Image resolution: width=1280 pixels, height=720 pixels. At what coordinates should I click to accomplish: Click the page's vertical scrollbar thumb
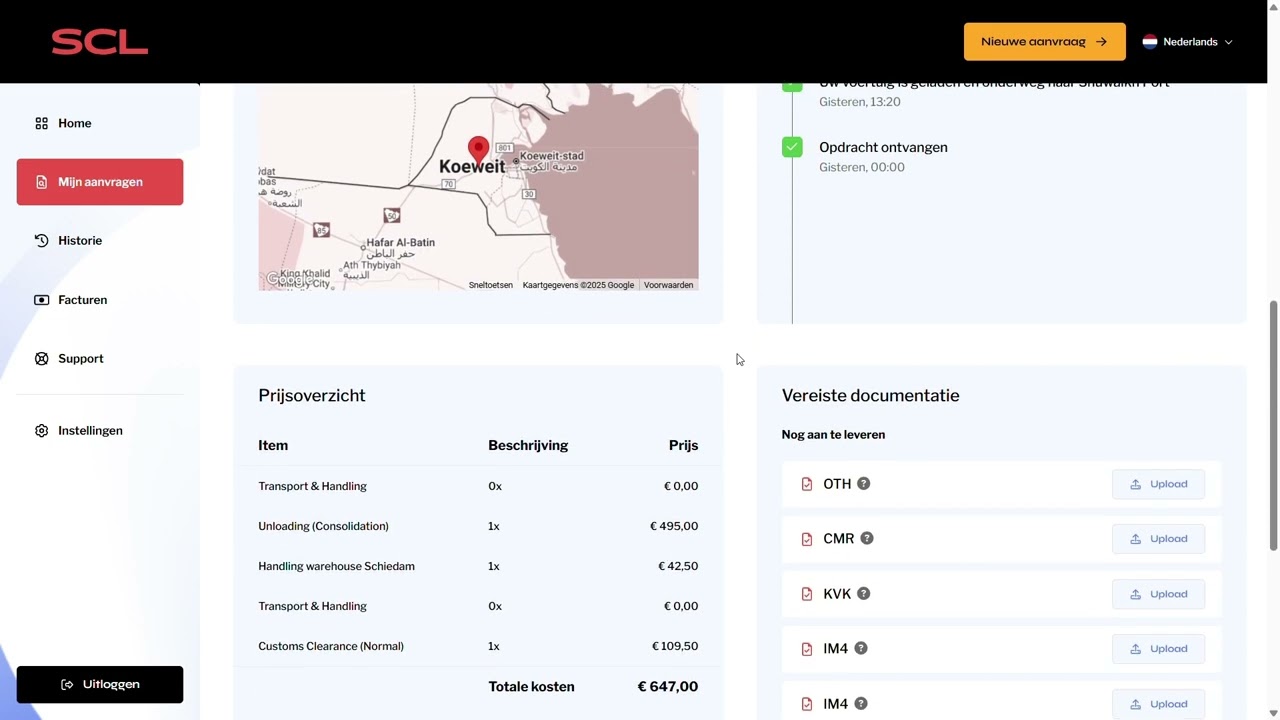click(x=1273, y=425)
